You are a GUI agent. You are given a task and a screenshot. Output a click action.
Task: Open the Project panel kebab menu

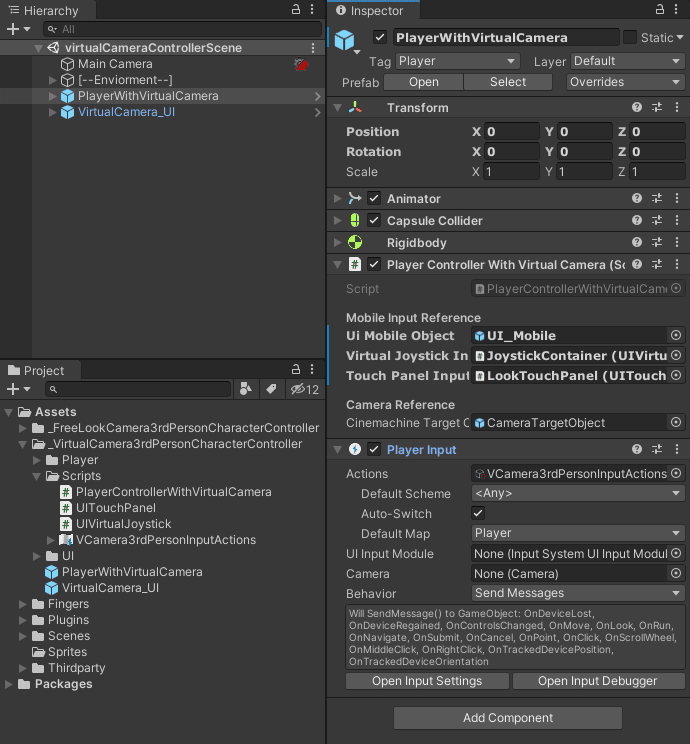click(312, 369)
